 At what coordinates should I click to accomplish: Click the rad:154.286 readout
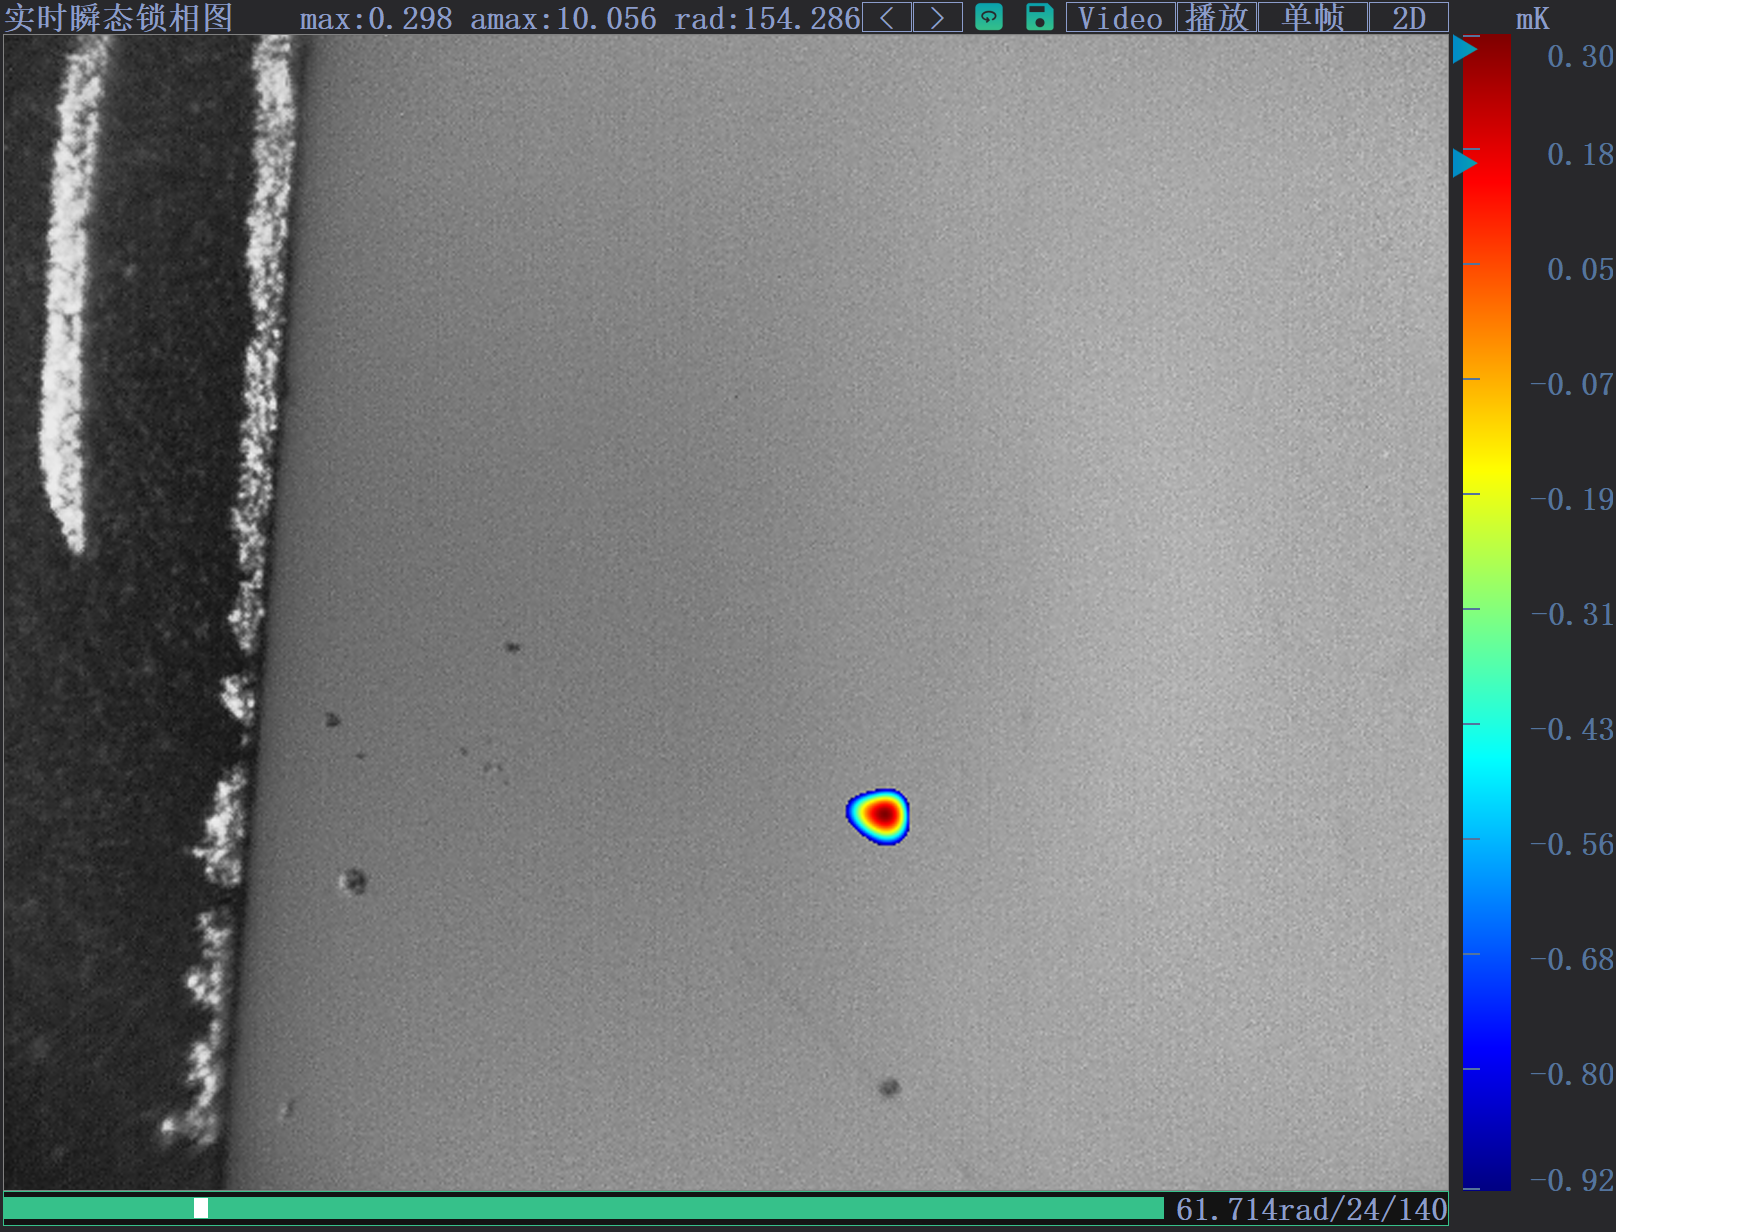(767, 18)
